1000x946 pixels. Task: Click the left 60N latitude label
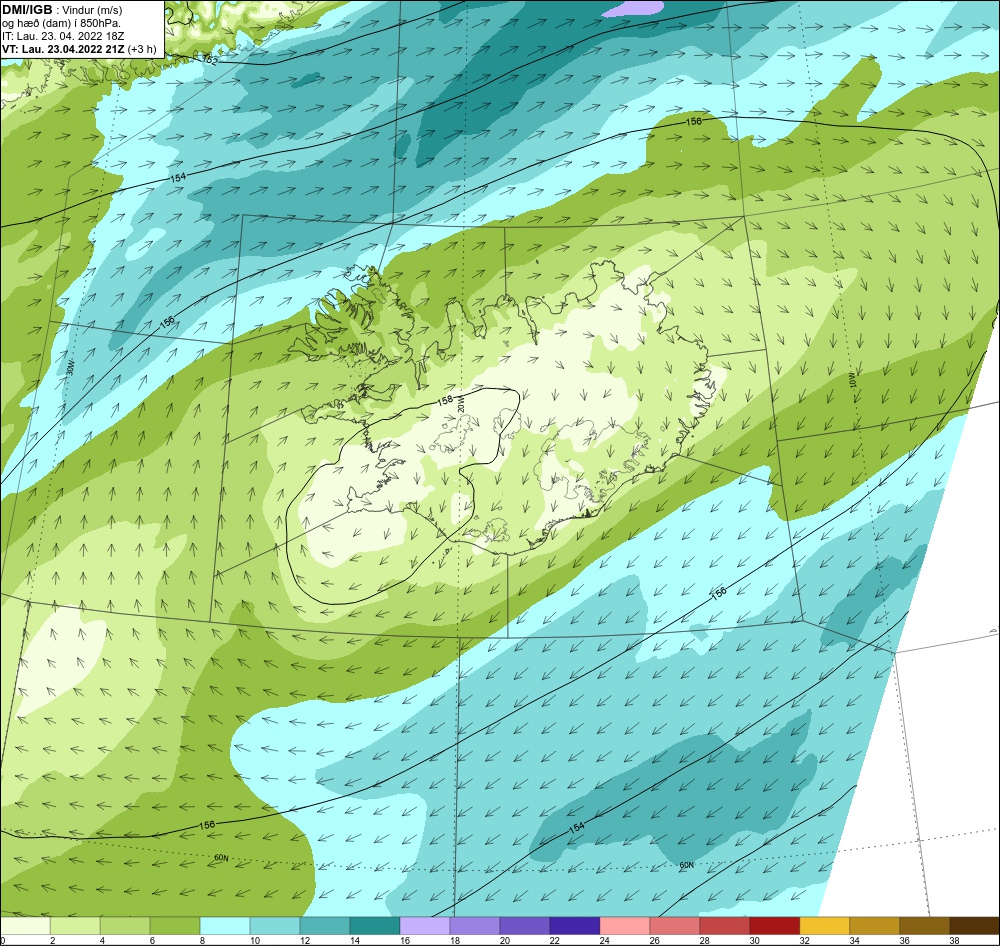[221, 858]
